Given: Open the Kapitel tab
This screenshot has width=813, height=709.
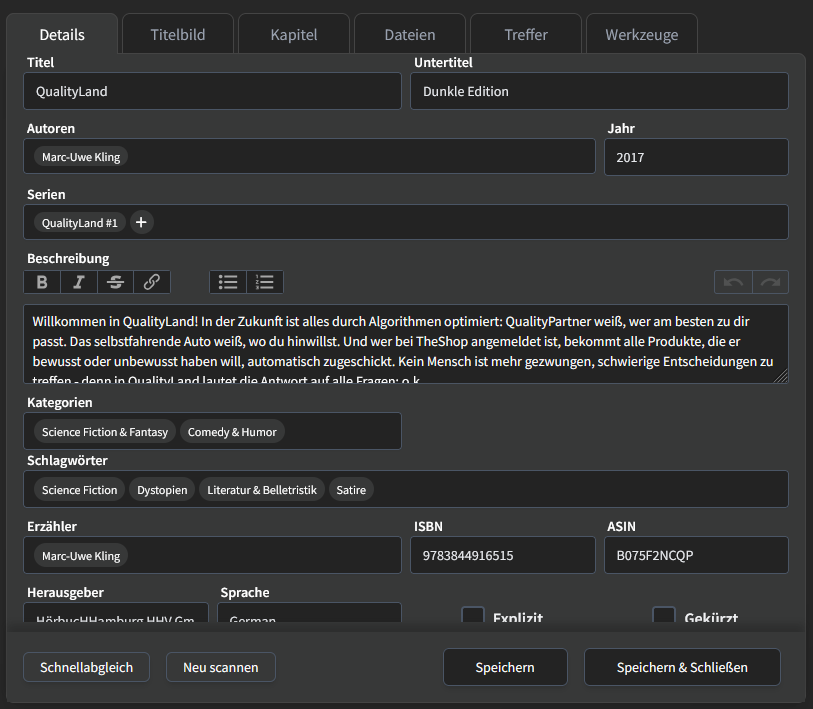Looking at the screenshot, I should click(293, 33).
